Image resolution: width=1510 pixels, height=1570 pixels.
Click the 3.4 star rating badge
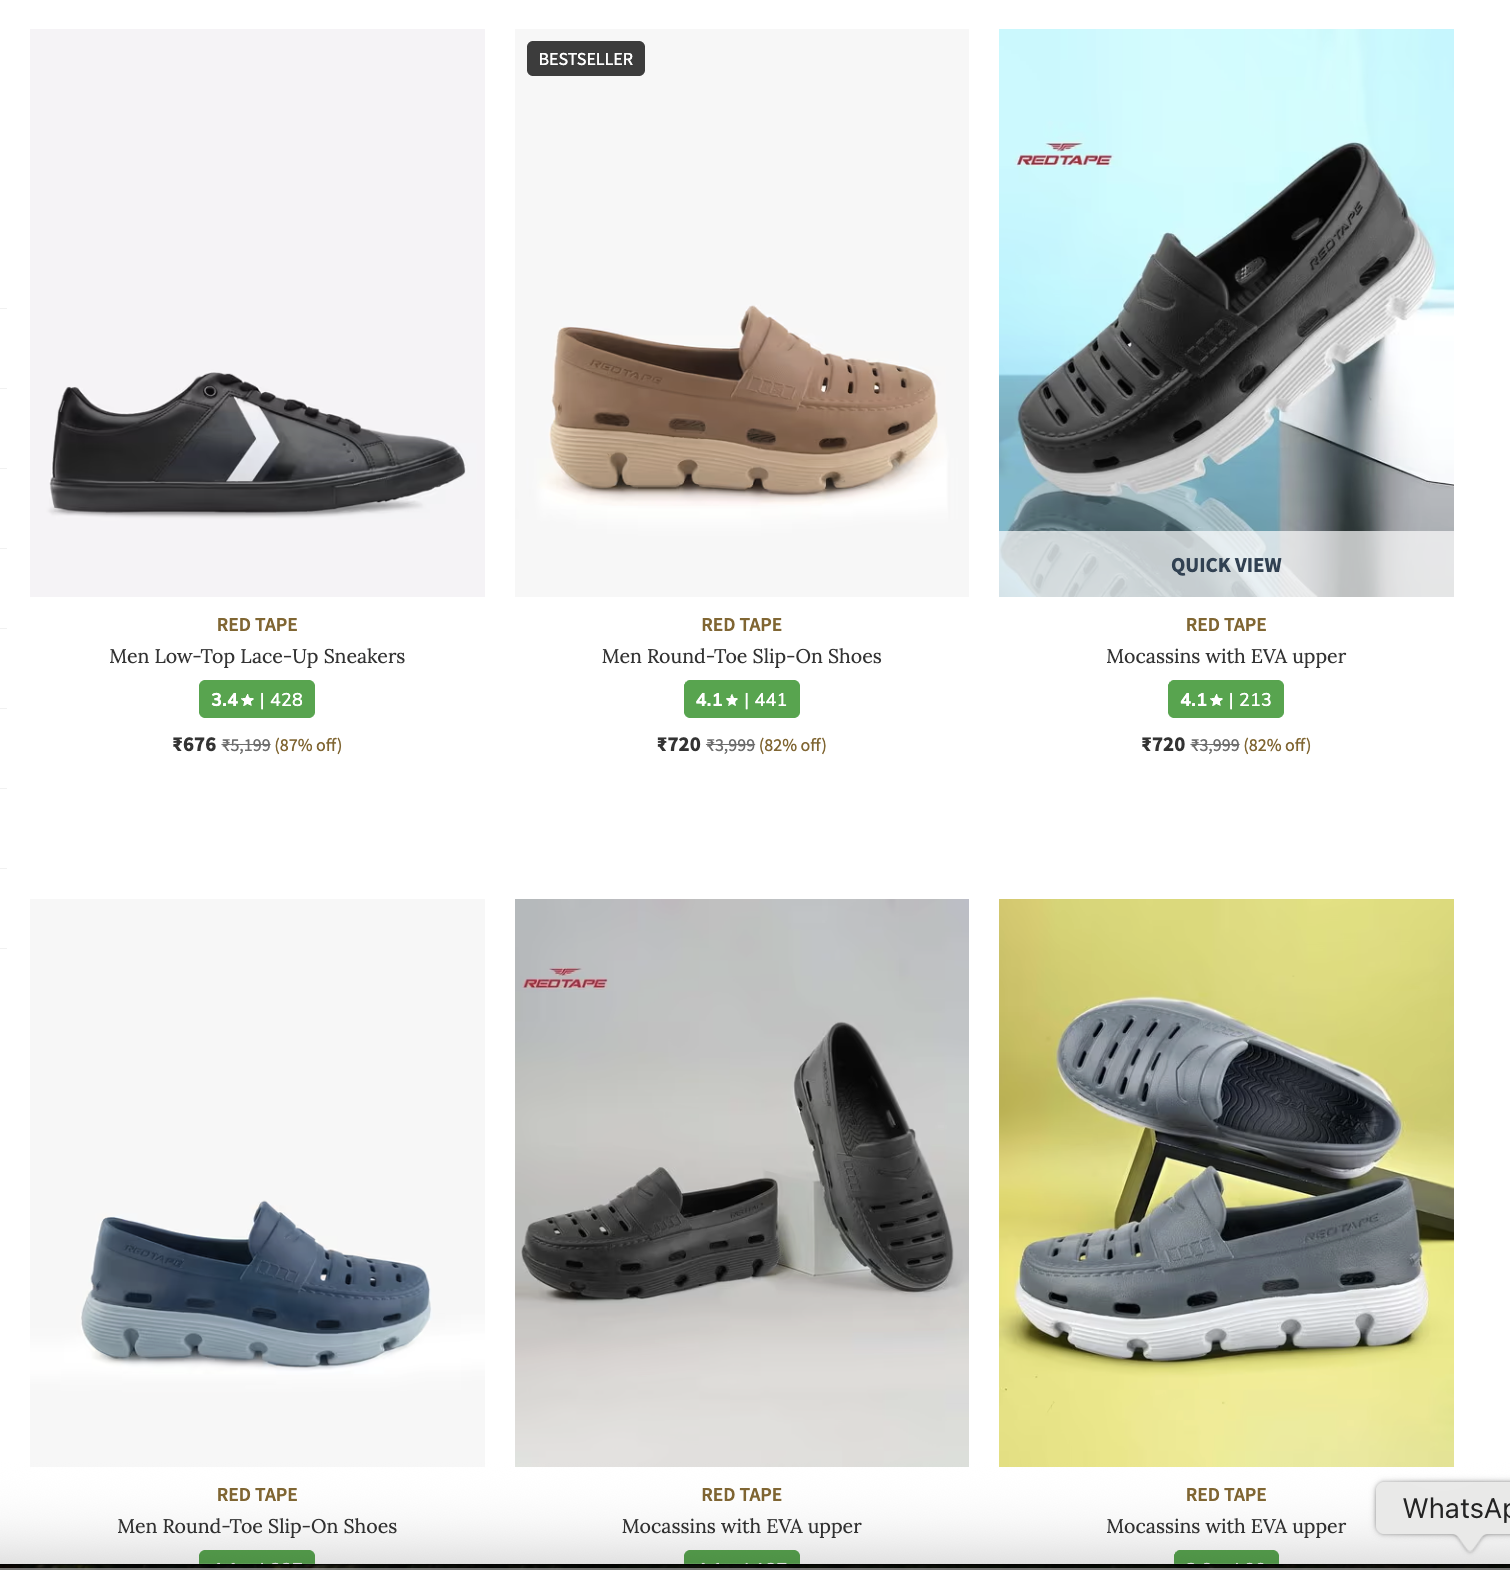(257, 699)
